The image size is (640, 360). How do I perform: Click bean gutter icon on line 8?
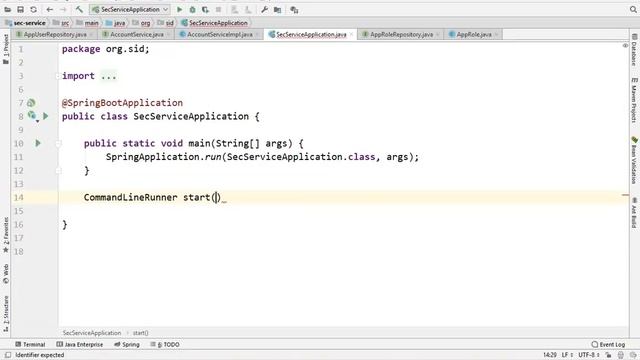coord(32,116)
